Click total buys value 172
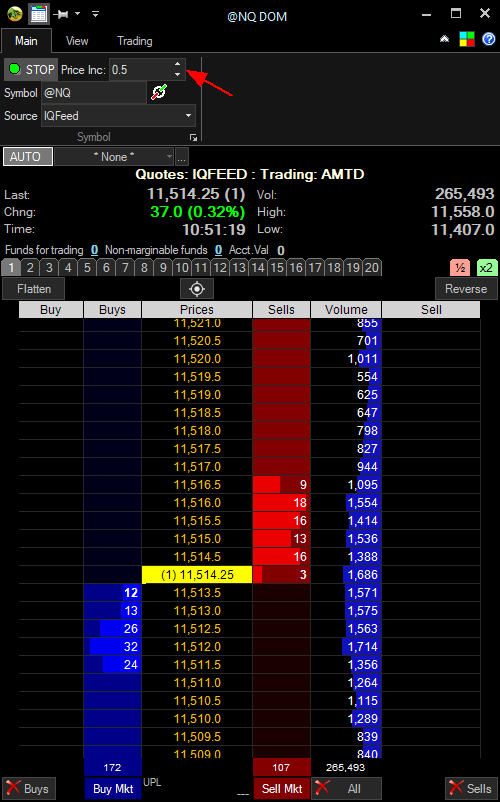 (112, 767)
